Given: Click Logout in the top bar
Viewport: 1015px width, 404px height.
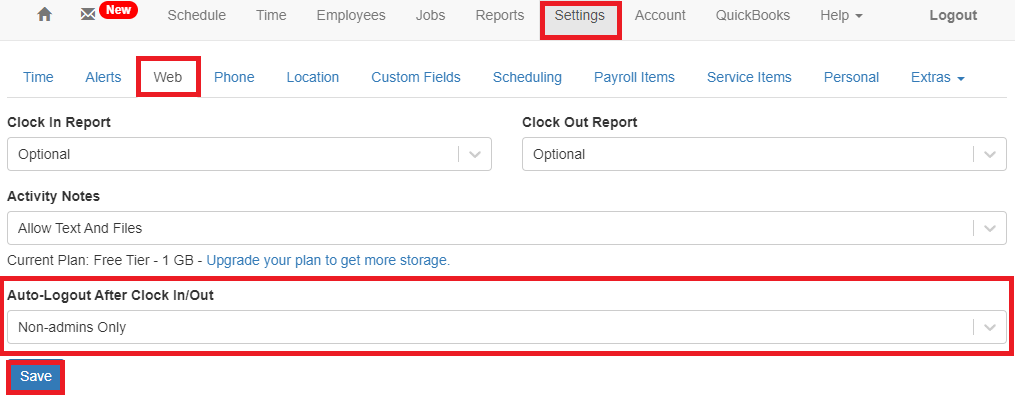Looking at the screenshot, I should point(953,15).
